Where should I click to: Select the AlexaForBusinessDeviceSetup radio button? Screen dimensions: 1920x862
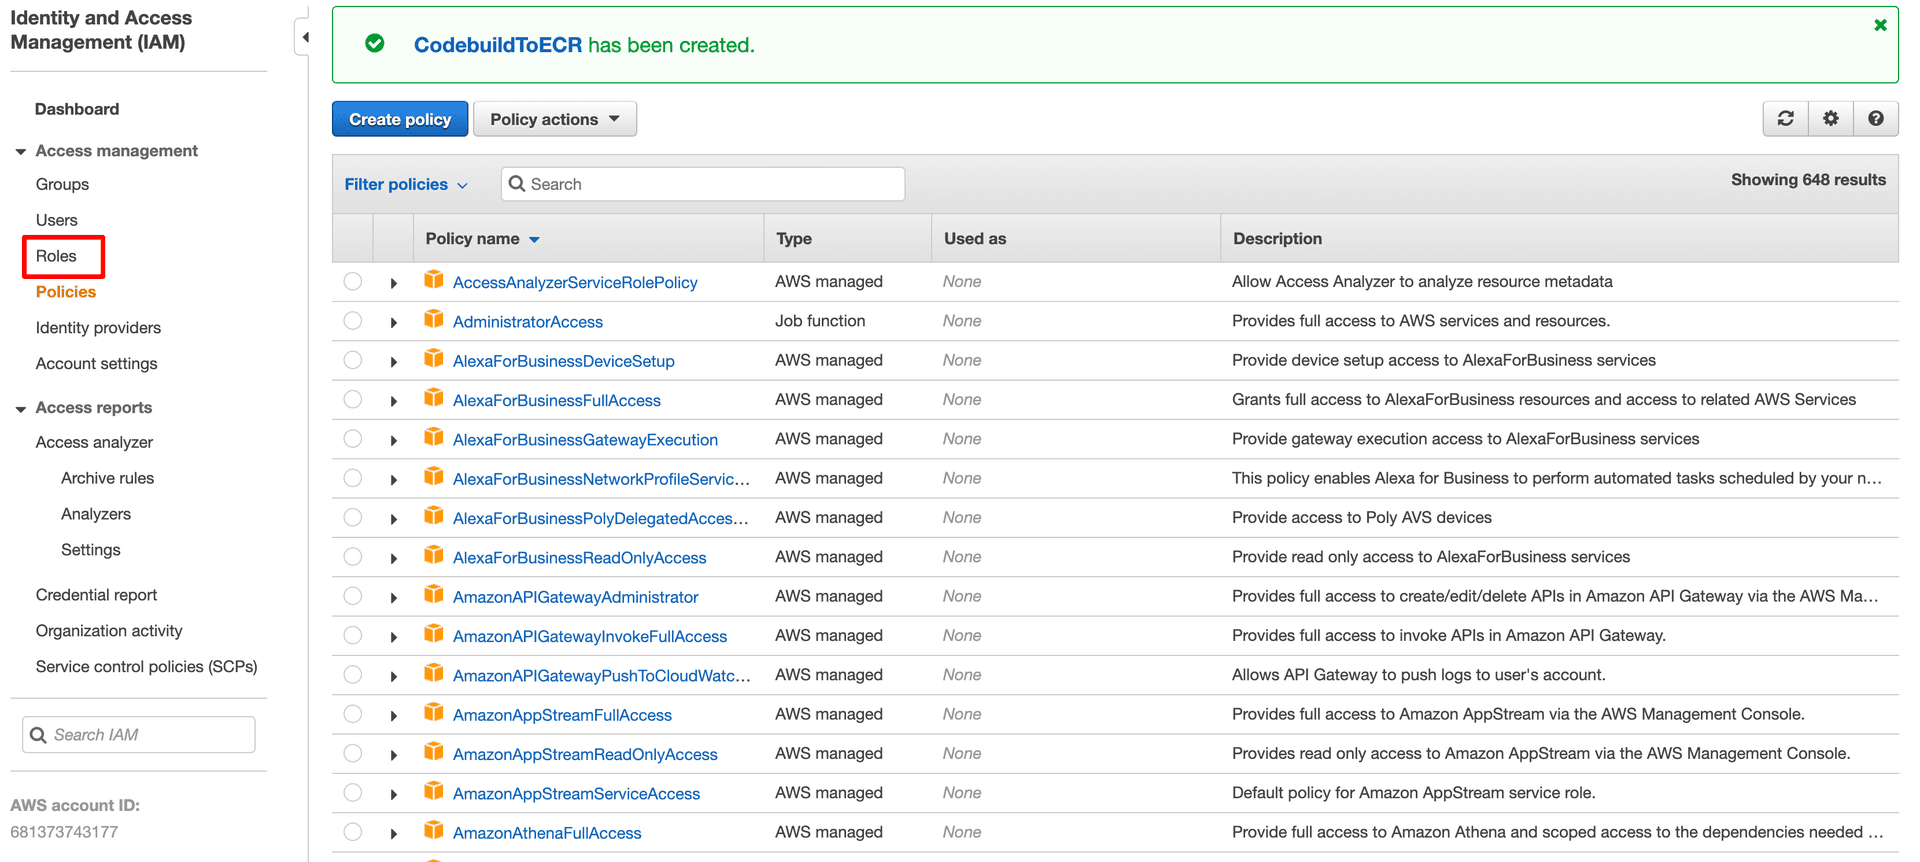point(353,360)
